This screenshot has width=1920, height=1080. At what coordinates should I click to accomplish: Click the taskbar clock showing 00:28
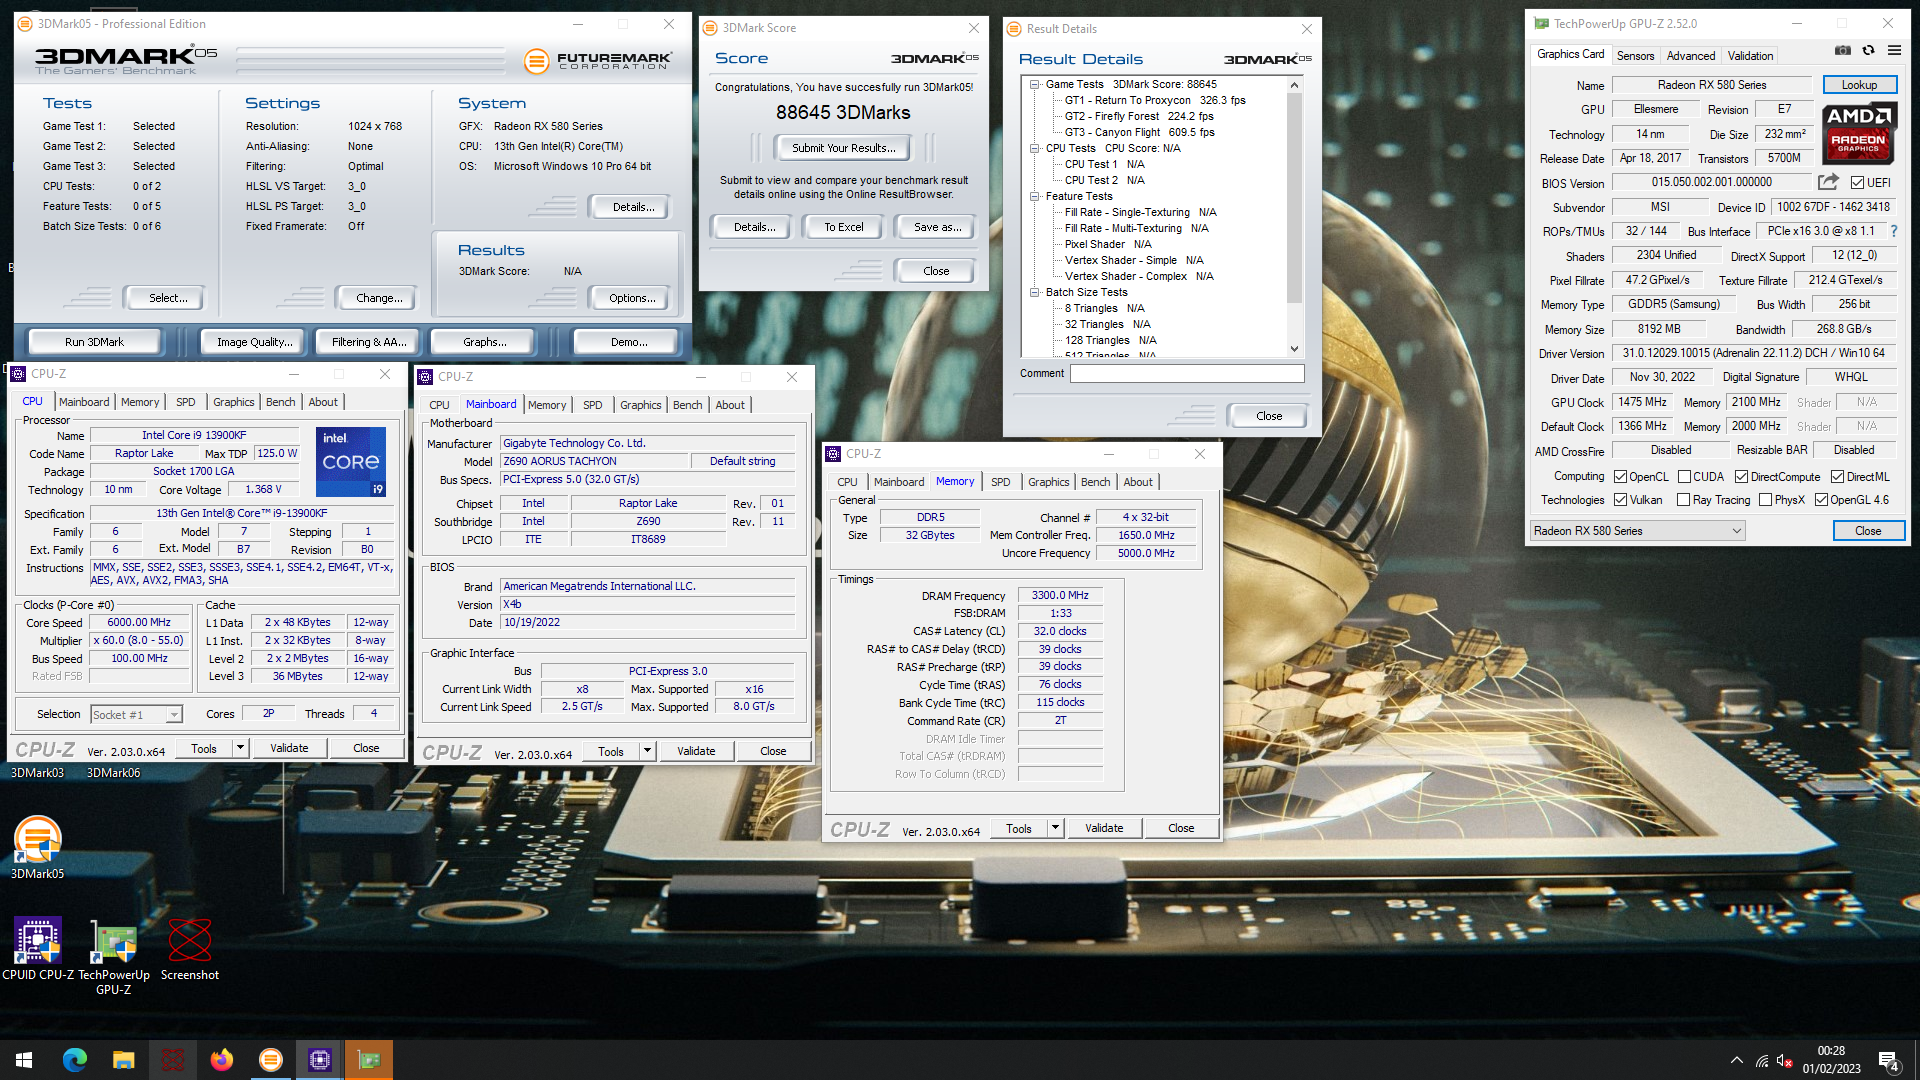(1831, 1060)
